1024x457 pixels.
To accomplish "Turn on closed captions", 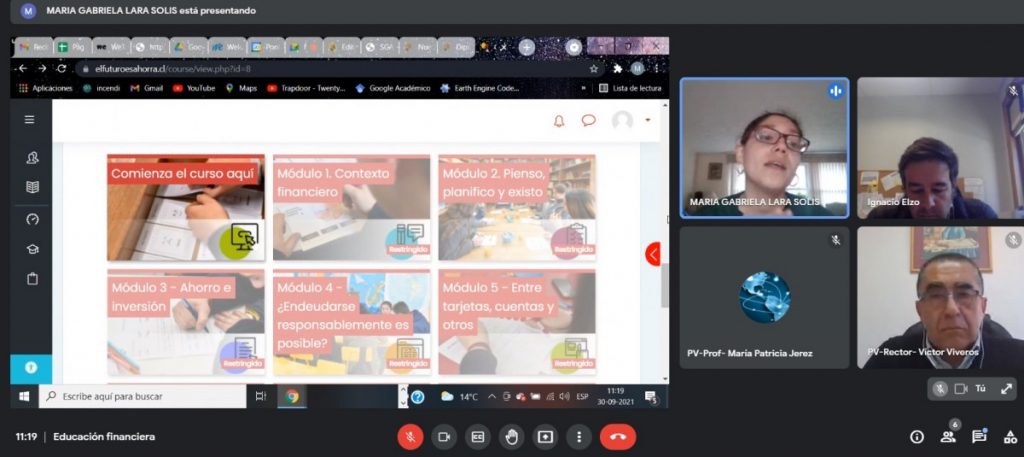I will point(478,437).
